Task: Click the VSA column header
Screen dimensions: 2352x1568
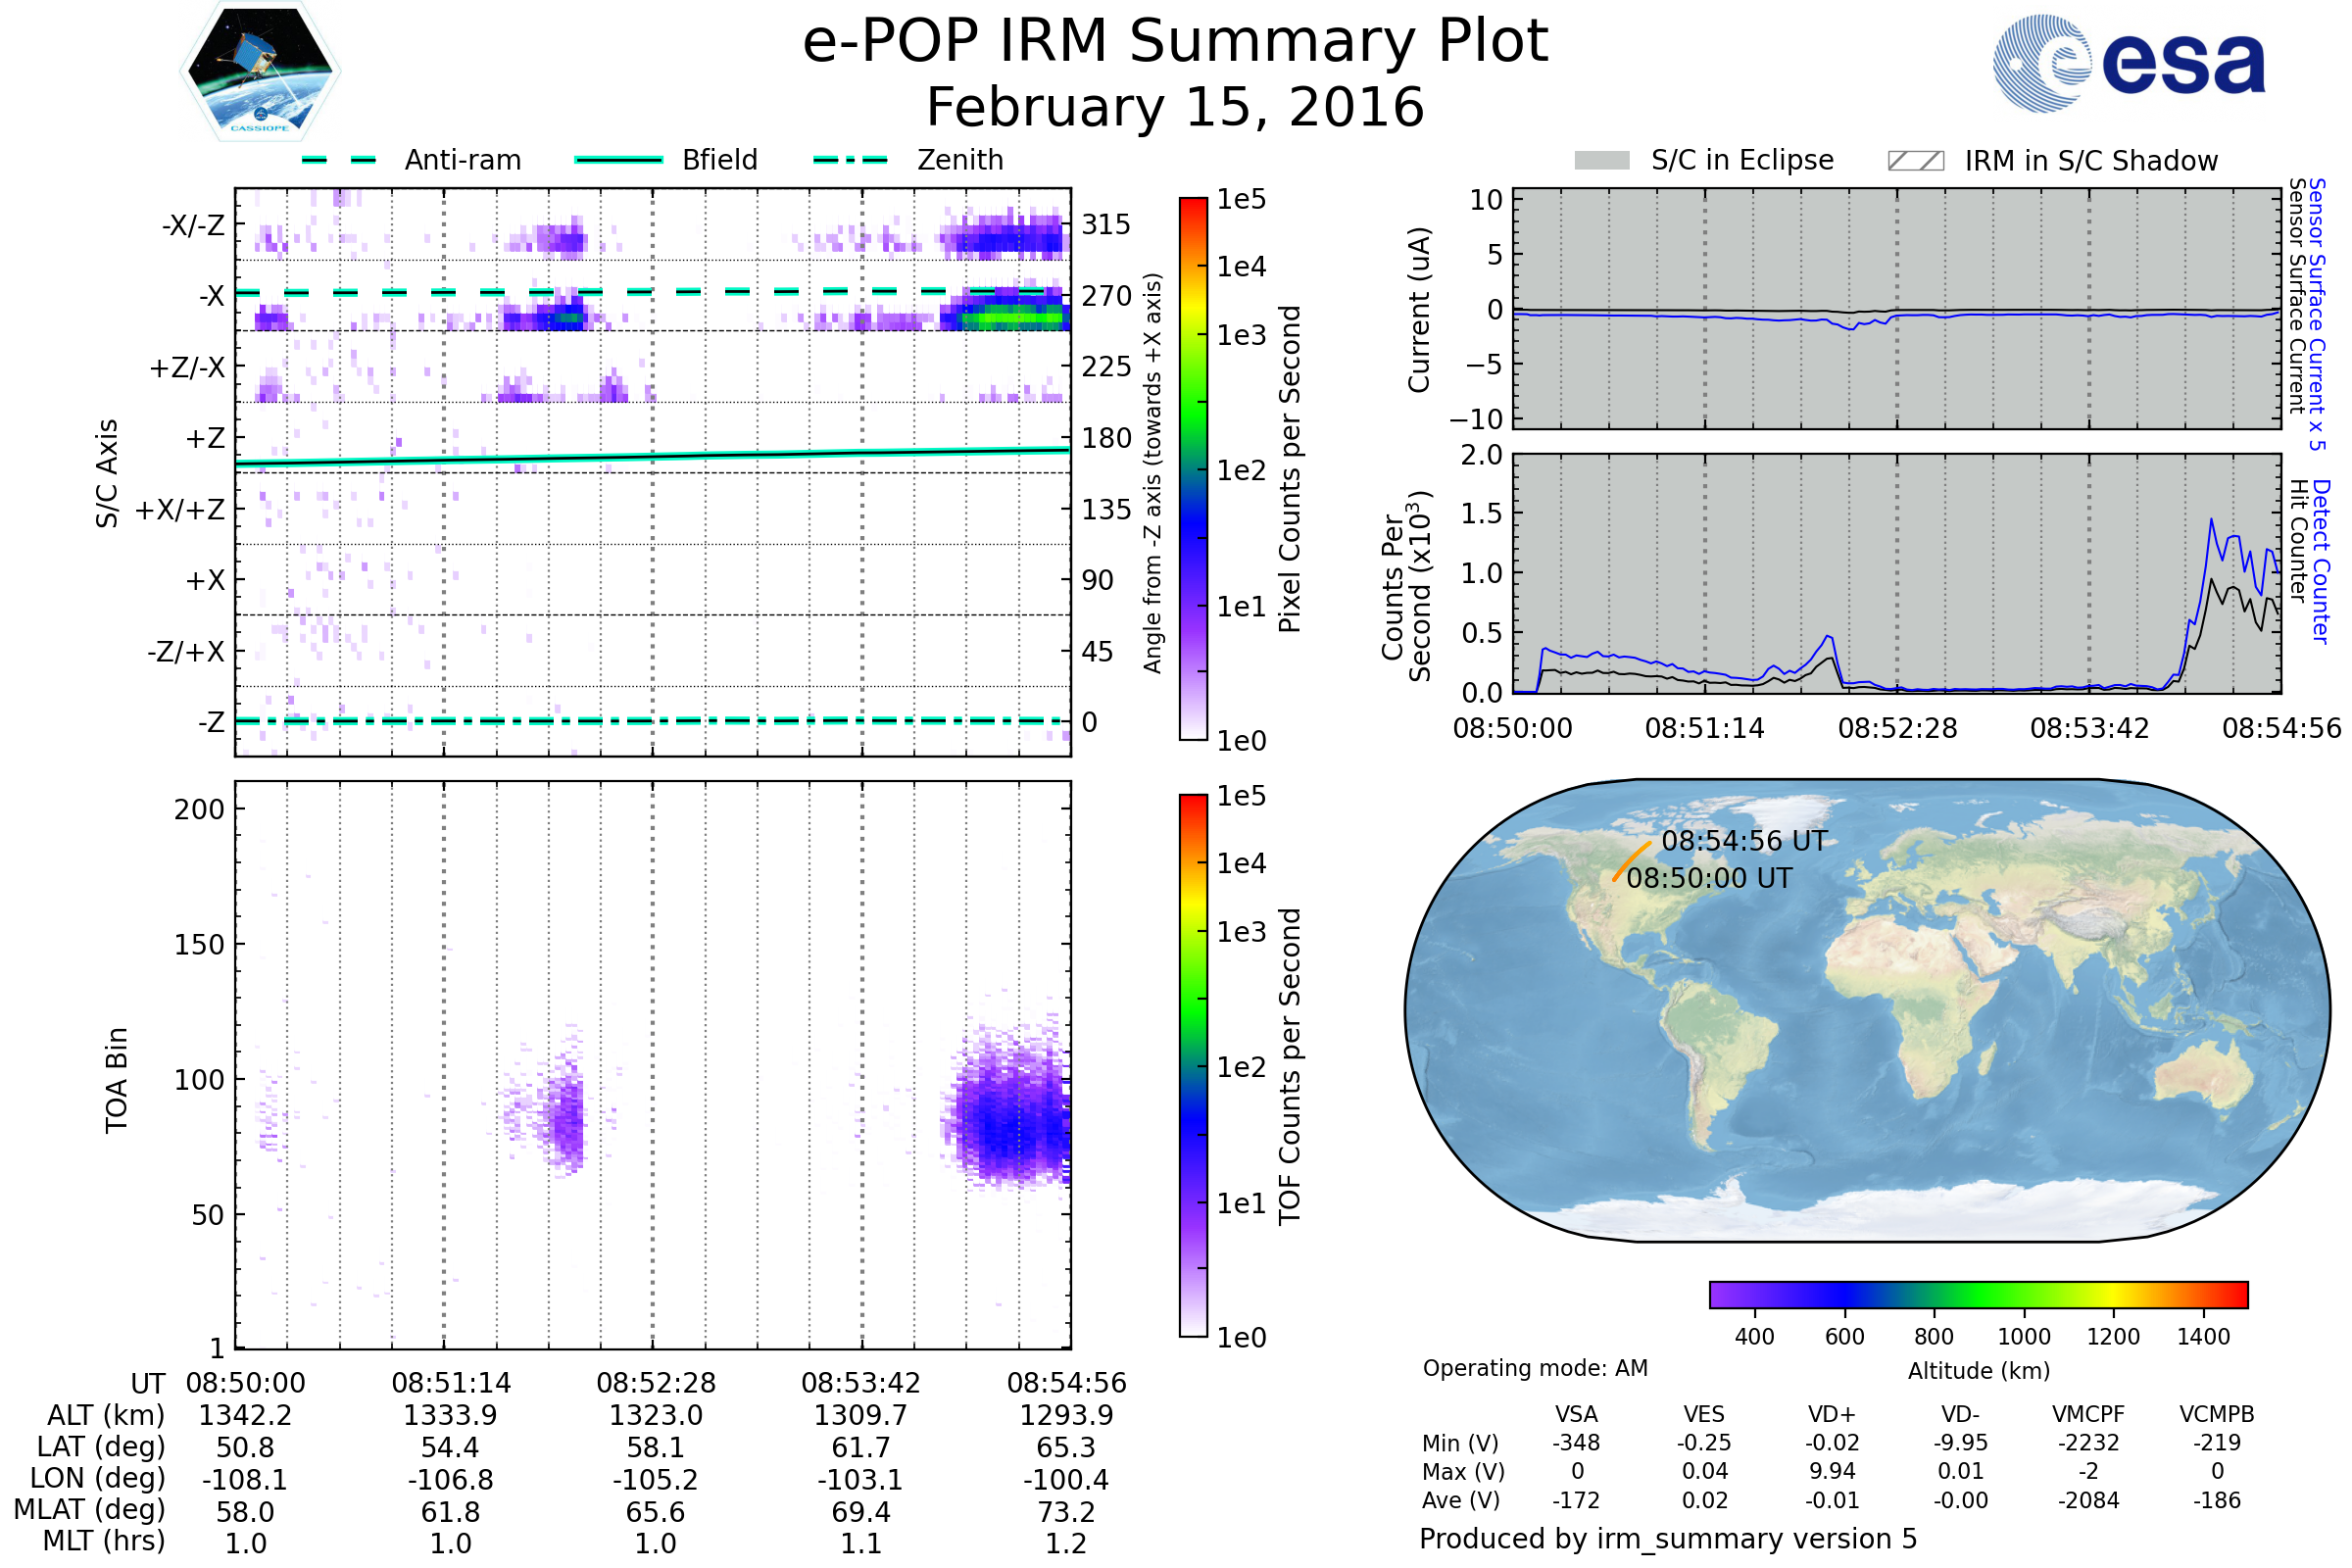Action: (x=1576, y=1415)
